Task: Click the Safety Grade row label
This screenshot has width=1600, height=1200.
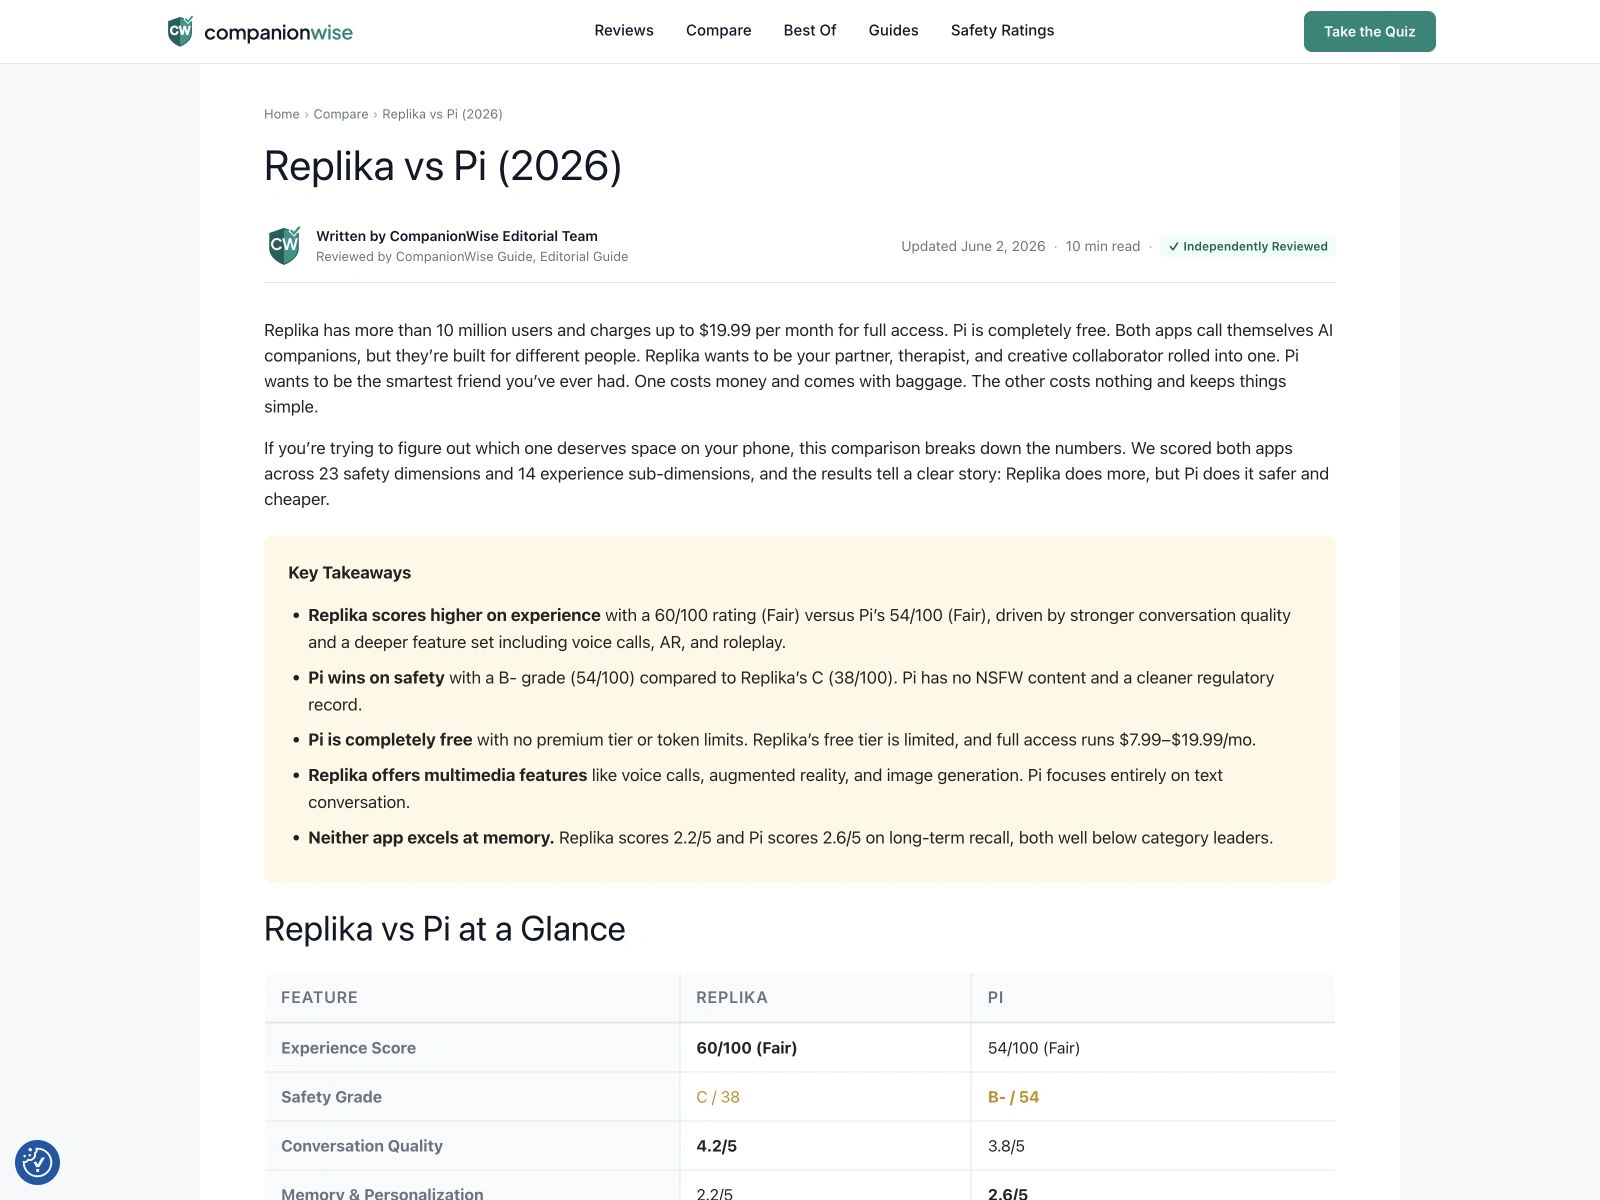Action: 331,1097
